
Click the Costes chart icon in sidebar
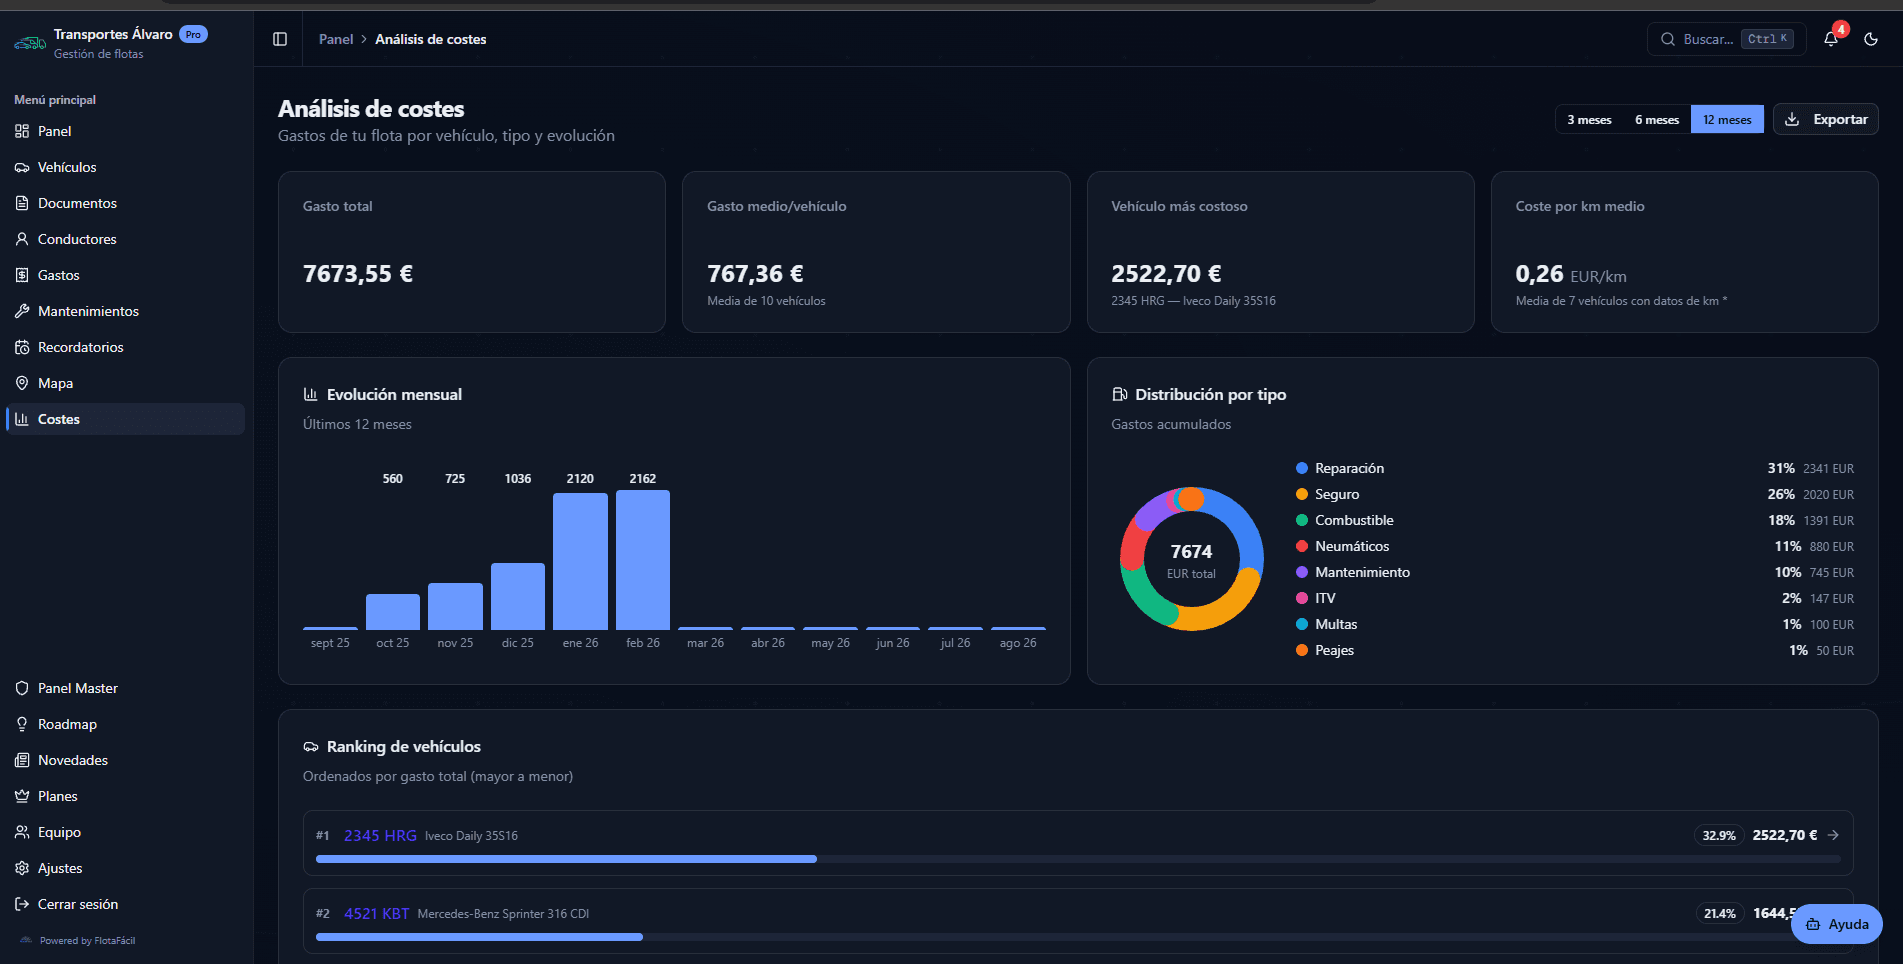pyautogui.click(x=22, y=419)
